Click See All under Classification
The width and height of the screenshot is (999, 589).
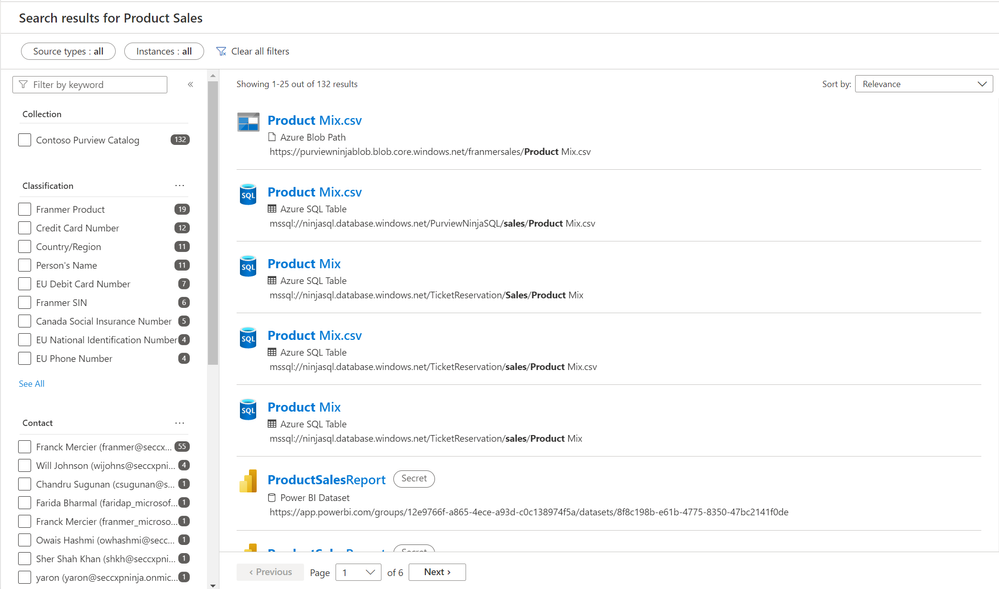31,384
